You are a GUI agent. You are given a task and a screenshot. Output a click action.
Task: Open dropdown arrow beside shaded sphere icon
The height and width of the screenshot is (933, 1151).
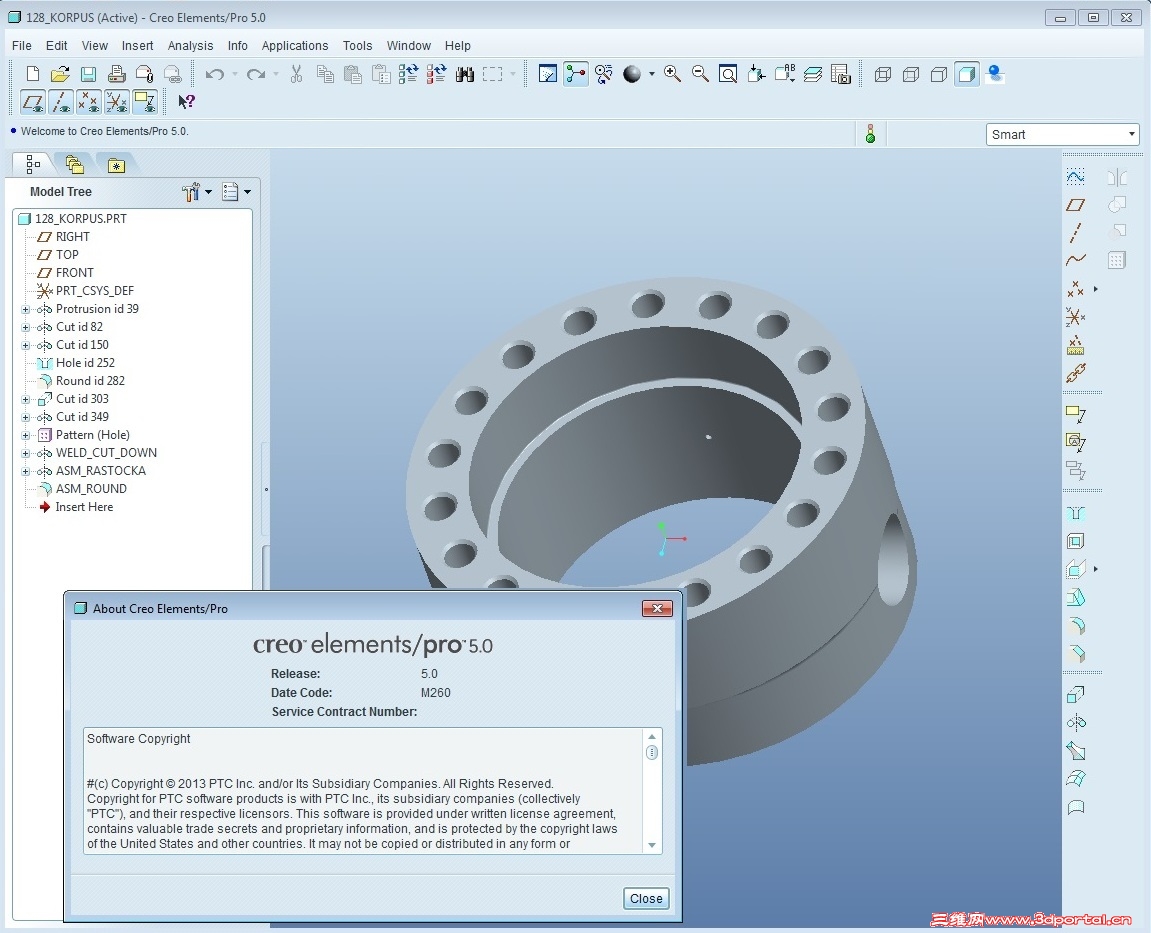tap(651, 73)
